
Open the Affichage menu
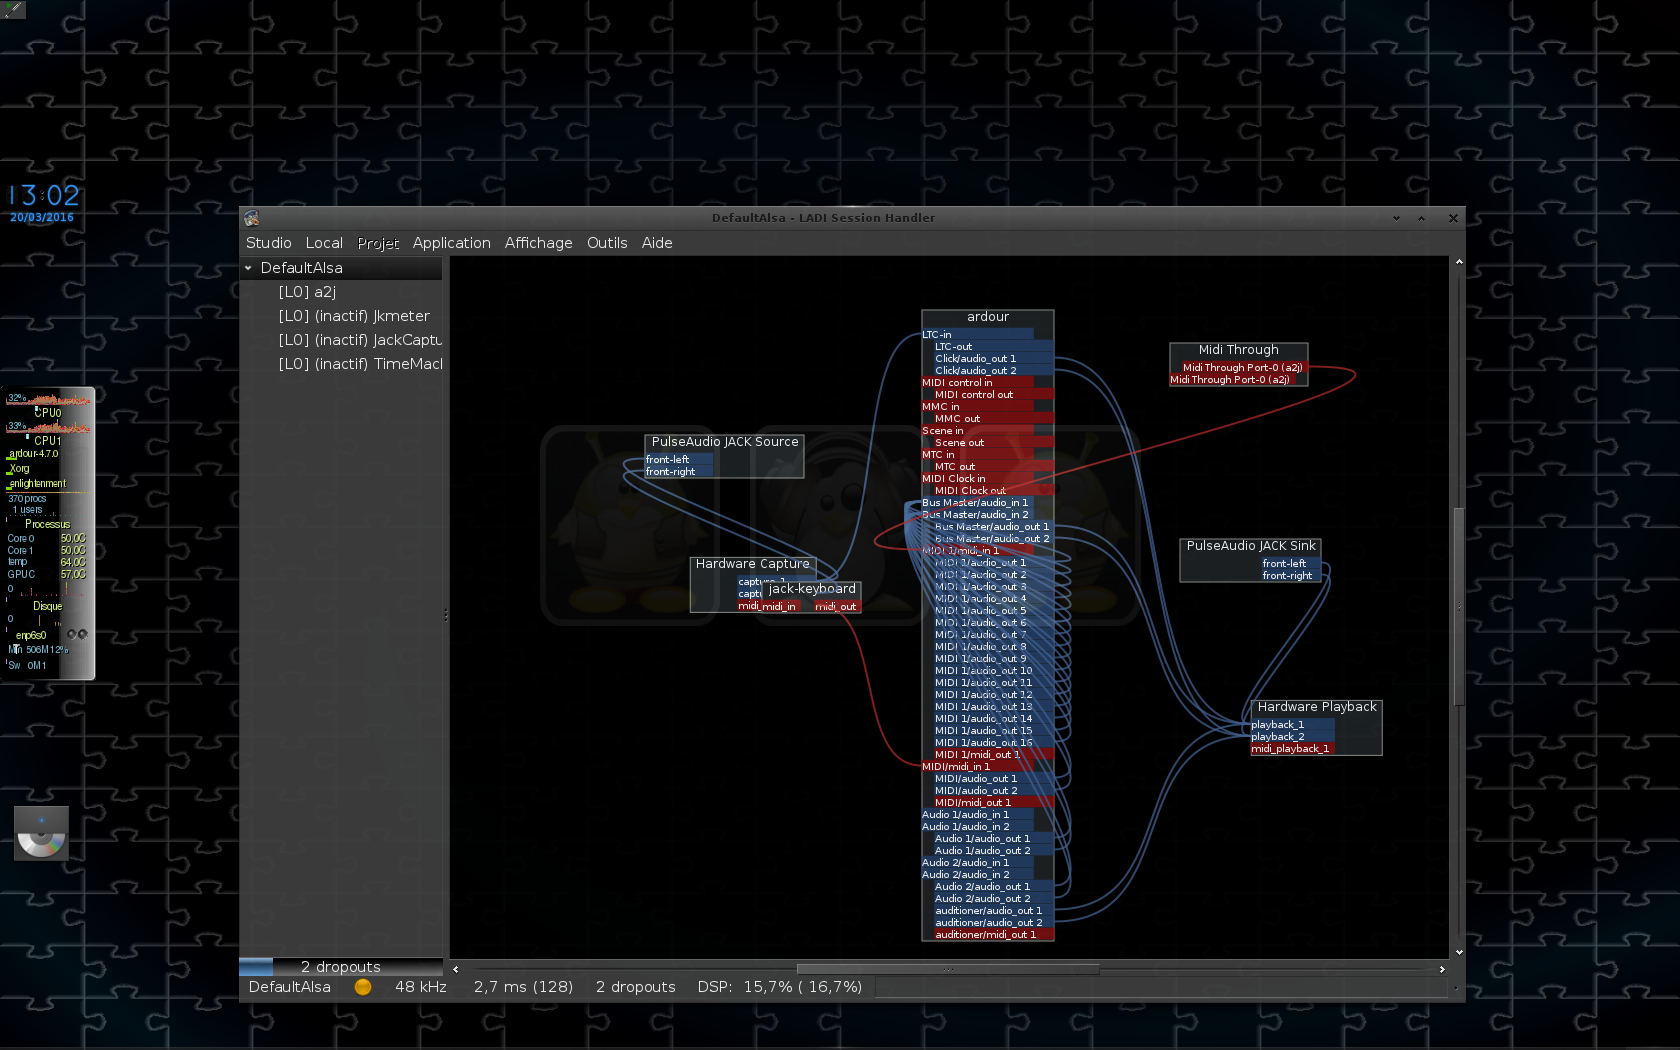[x=538, y=243]
